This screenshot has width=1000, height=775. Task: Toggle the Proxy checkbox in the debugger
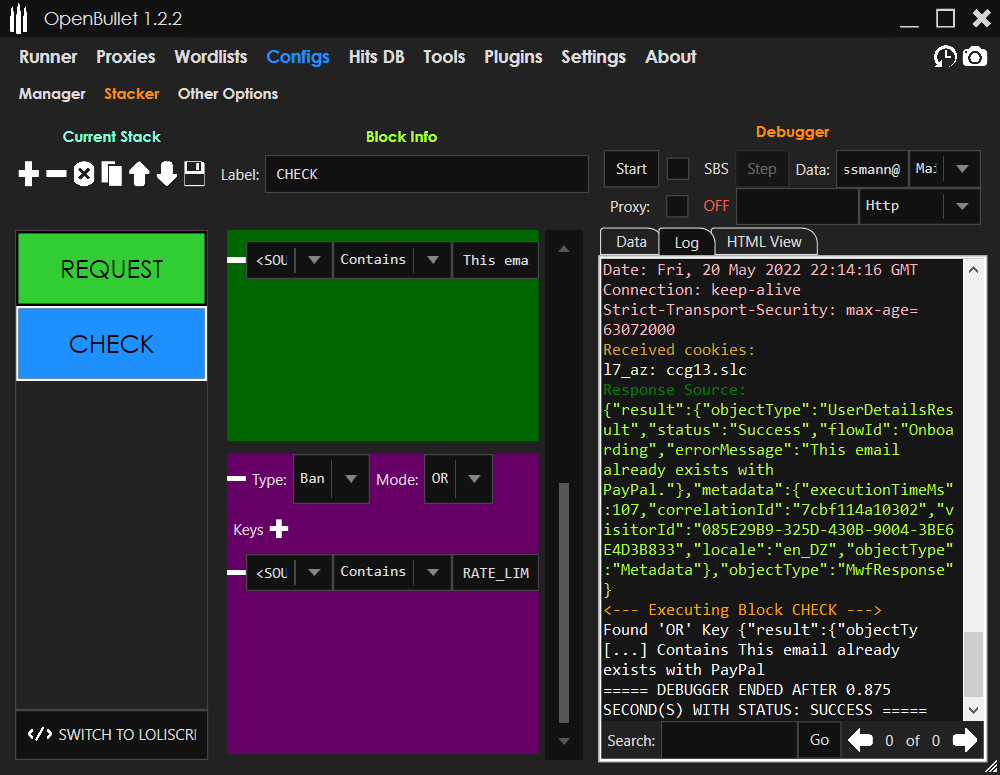click(x=677, y=206)
